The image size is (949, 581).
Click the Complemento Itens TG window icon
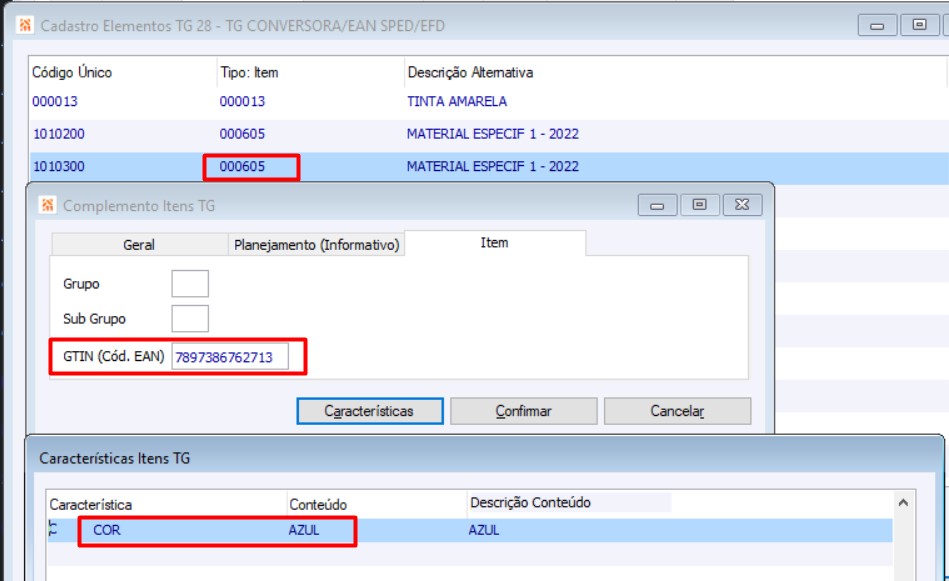47,205
